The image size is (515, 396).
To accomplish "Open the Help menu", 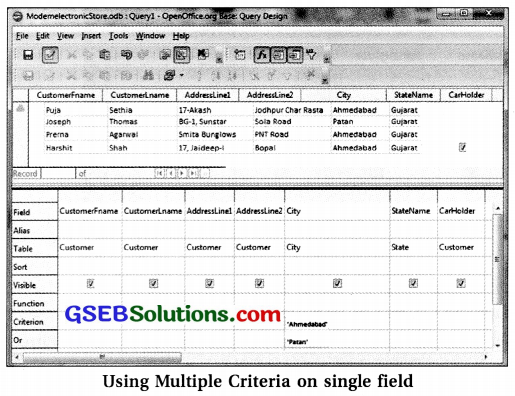I will (181, 36).
